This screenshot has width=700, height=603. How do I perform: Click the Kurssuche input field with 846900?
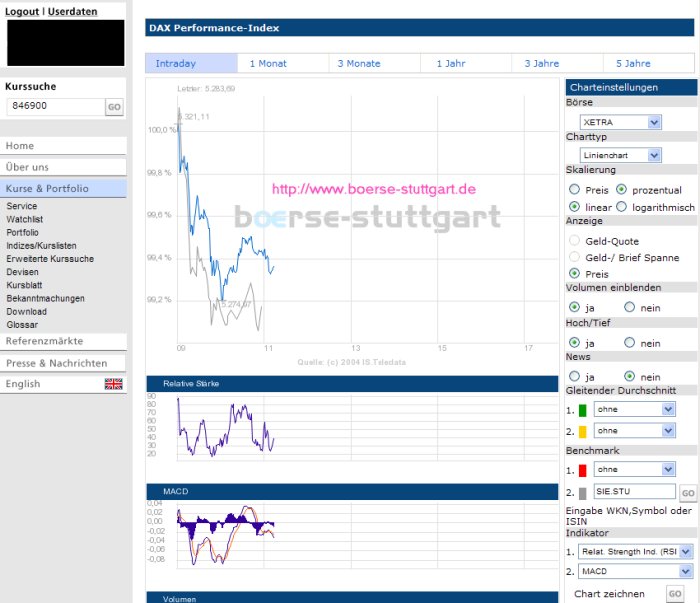[x=56, y=107]
